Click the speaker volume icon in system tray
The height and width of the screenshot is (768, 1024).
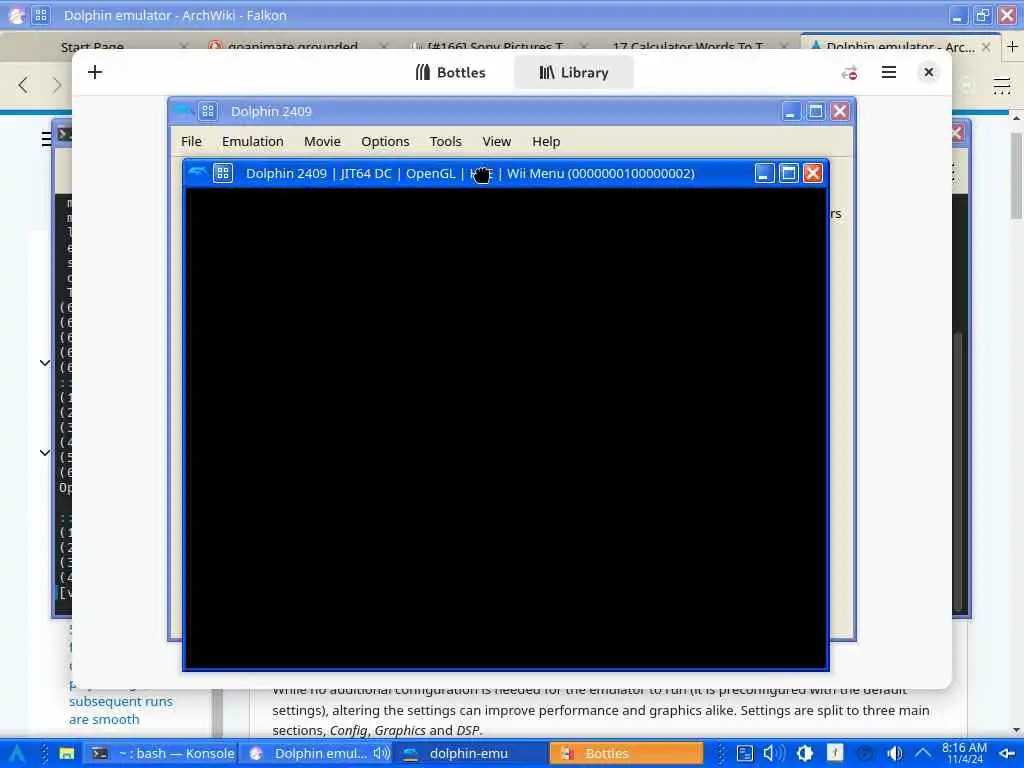coord(773,753)
